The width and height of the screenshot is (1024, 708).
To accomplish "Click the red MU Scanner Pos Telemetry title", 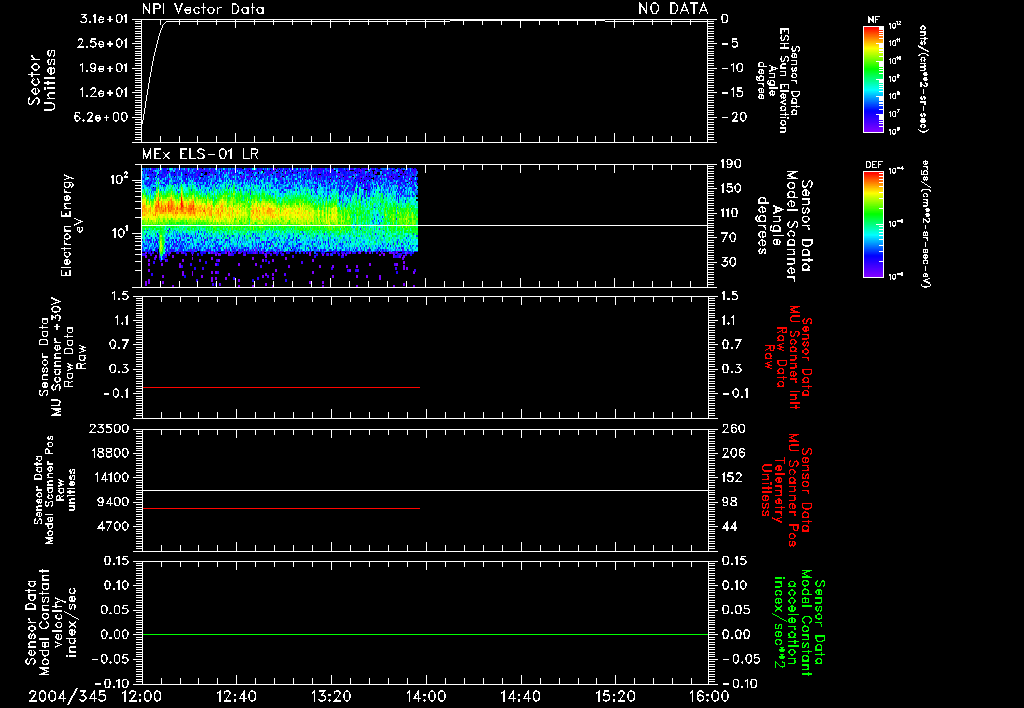I will (787, 490).
